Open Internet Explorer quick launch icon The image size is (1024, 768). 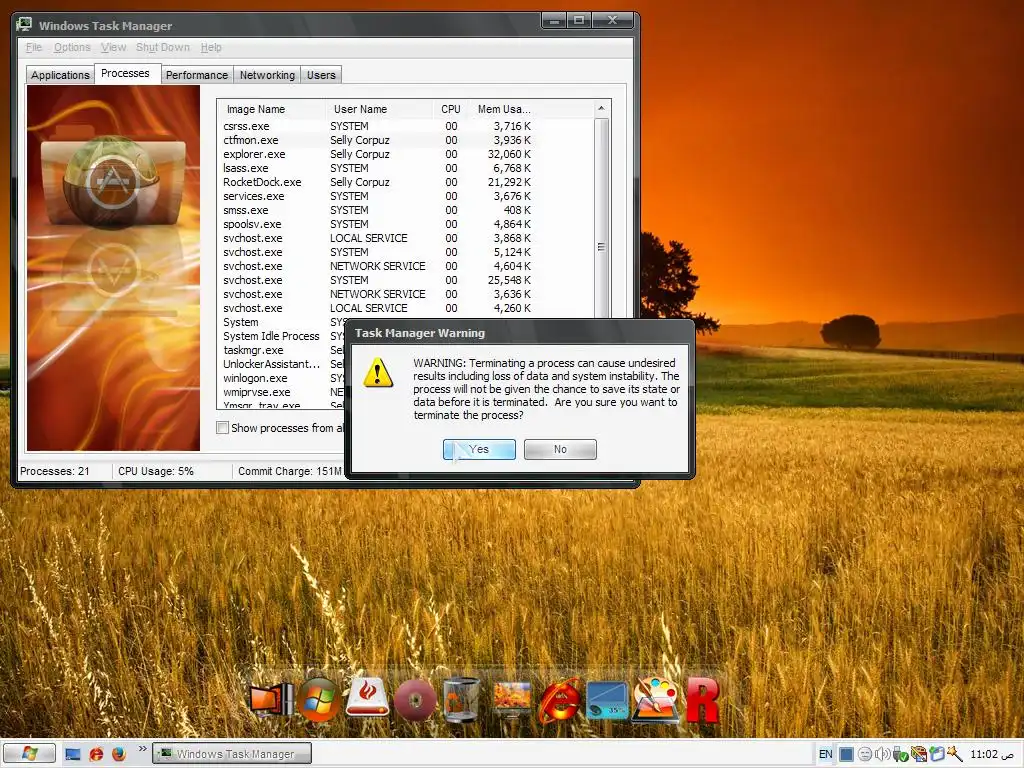pyautogui.click(x=96, y=754)
